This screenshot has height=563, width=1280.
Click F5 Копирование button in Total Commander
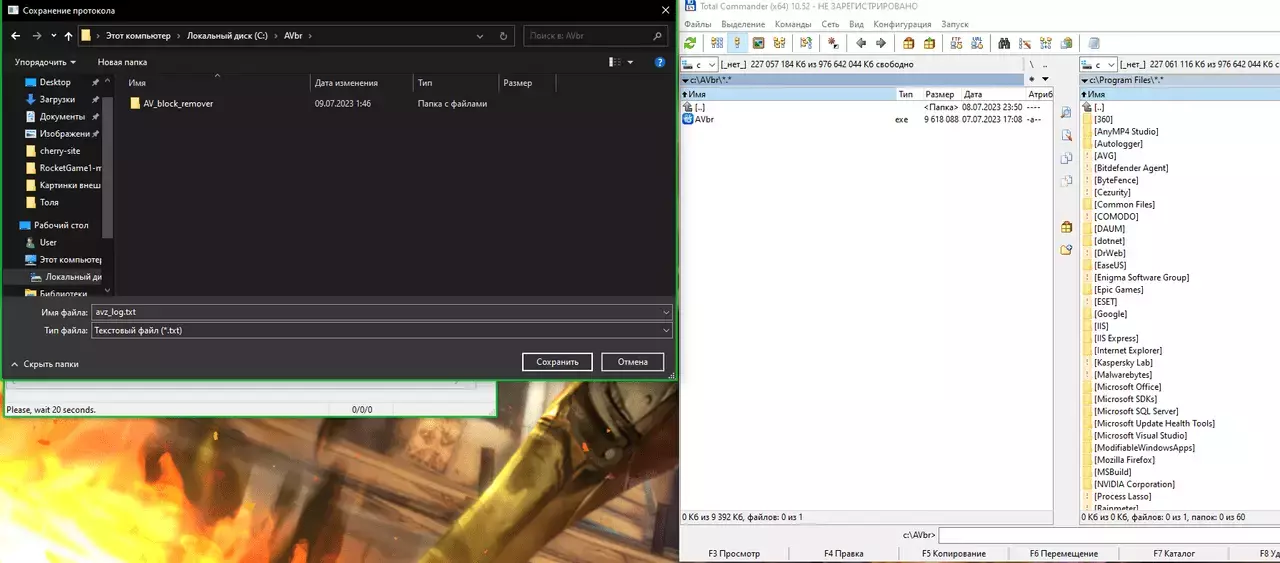point(953,554)
